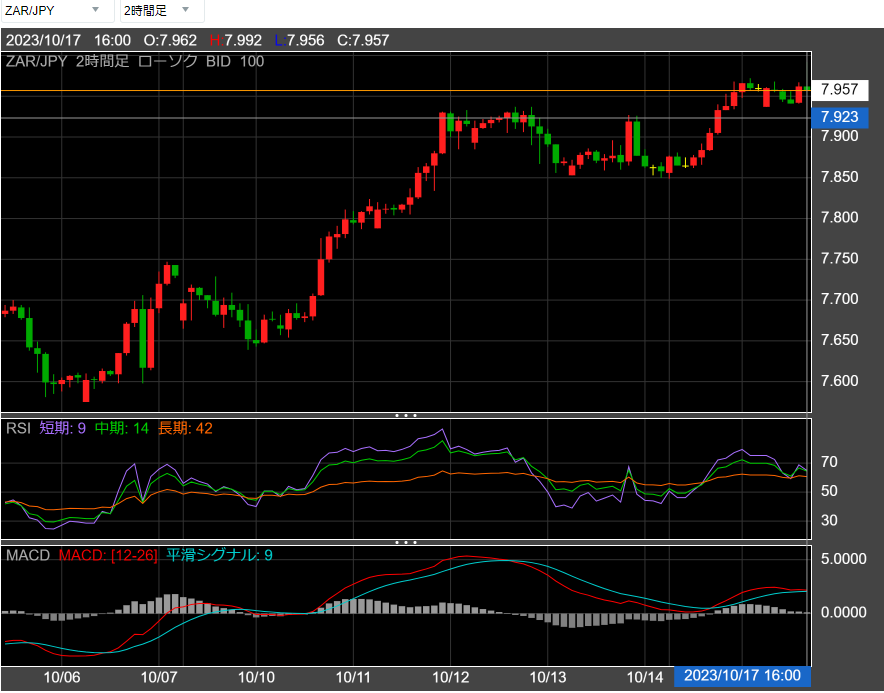Click the RSI 短期: 9 legend label
Image resolution: width=884 pixels, height=693 pixels.
click(63, 428)
